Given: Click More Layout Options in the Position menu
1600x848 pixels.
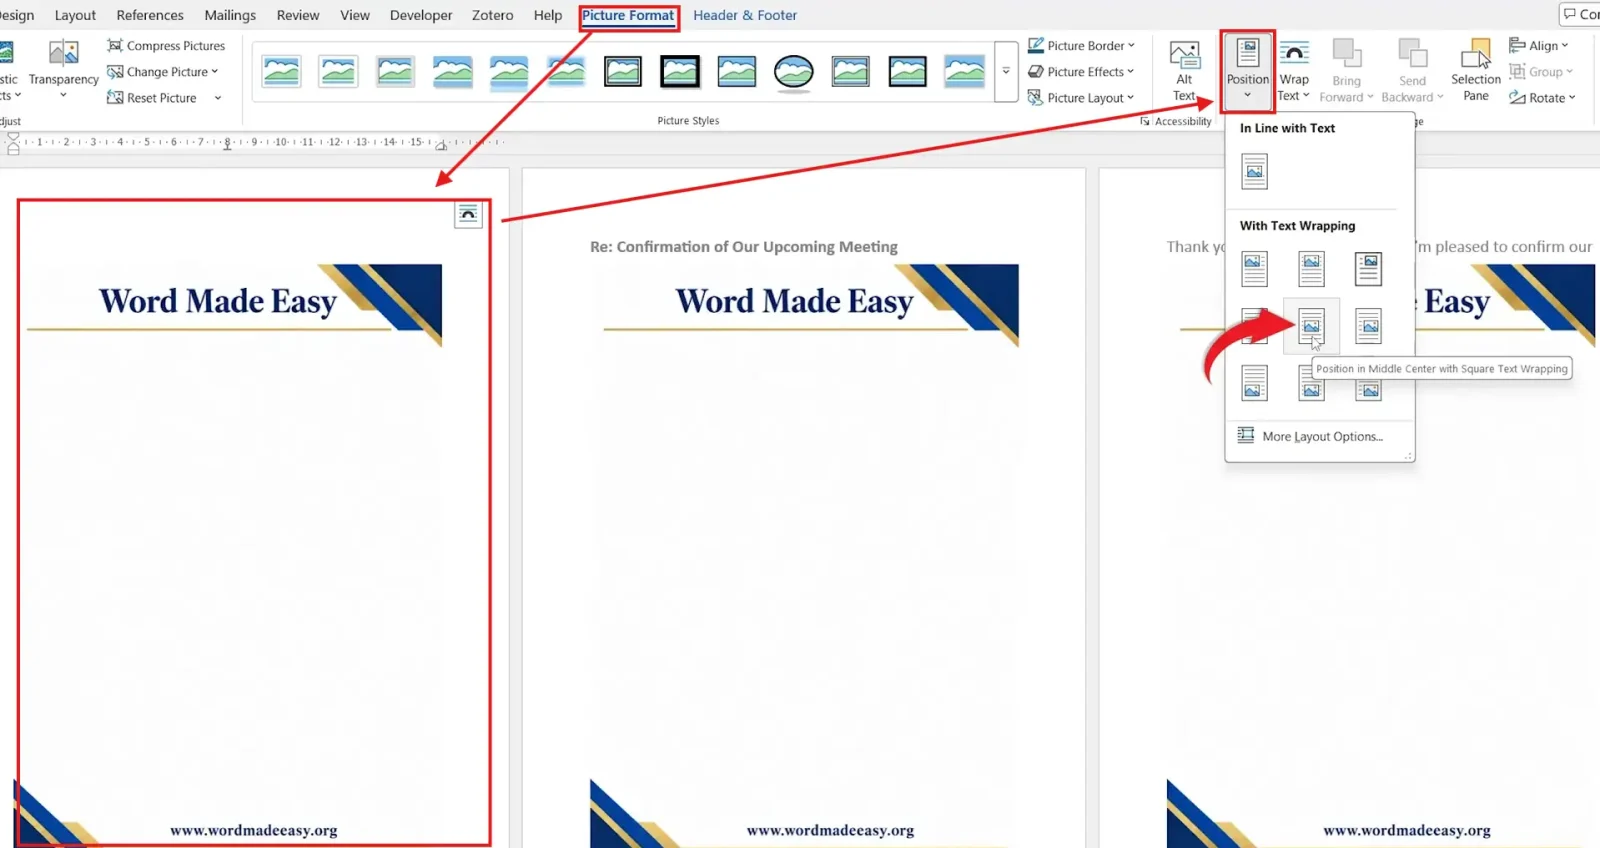Looking at the screenshot, I should point(1310,437).
